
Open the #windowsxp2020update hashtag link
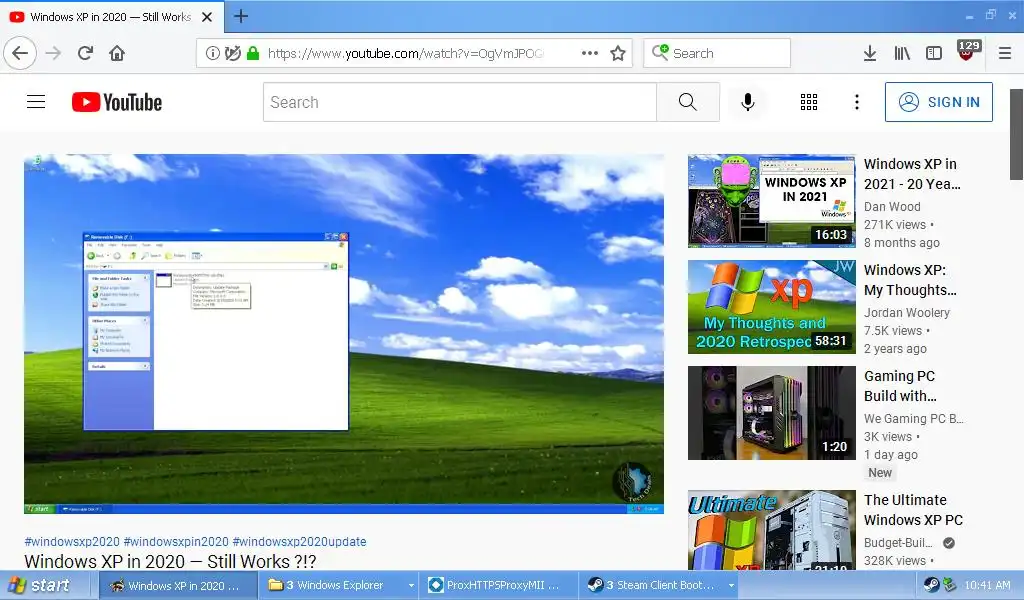point(299,541)
